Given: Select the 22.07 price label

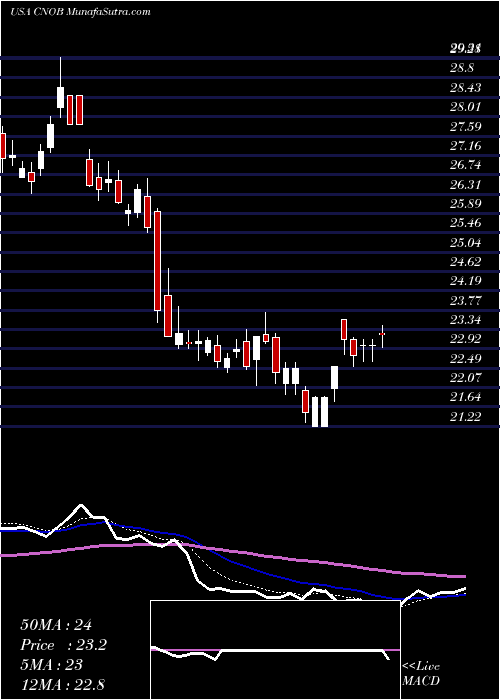Looking at the screenshot, I should pyautogui.click(x=466, y=378).
